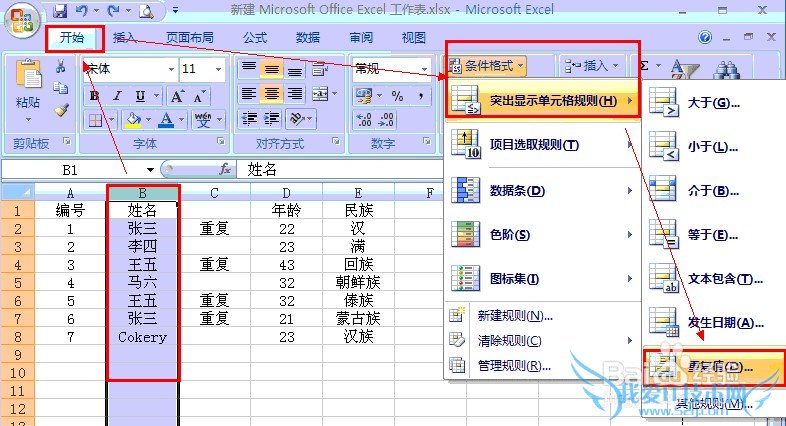Toggle top vertical alignment
The image size is (786, 426).
249,67
